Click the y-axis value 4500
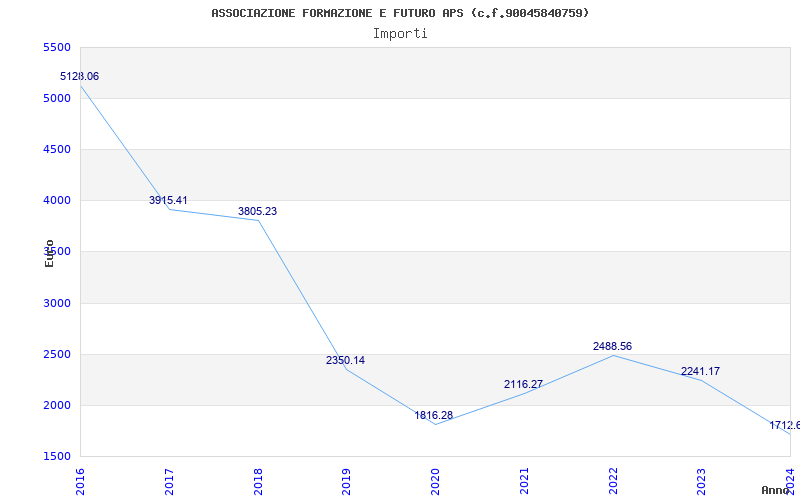Viewport: 800px width, 500px height. (x=57, y=149)
